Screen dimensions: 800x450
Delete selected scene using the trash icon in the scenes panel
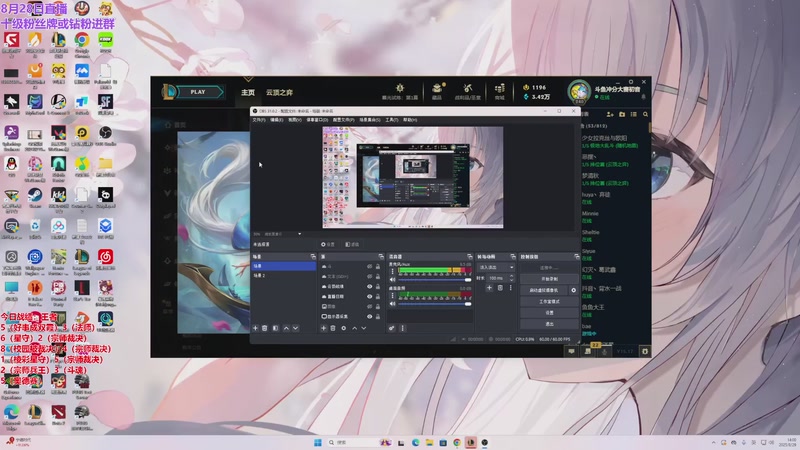tap(265, 328)
